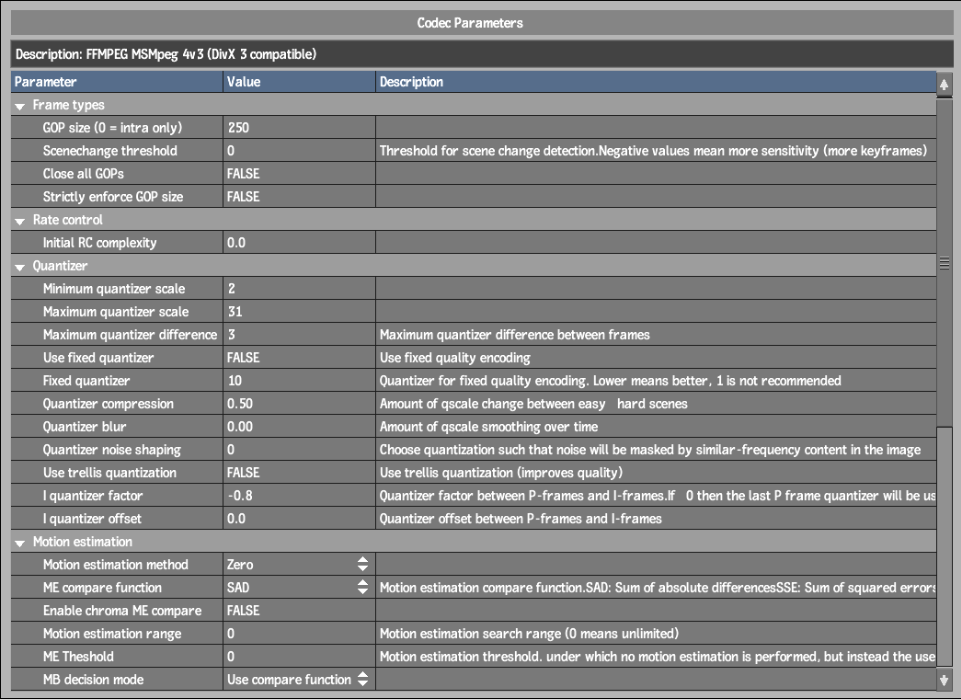Toggle Use trellis quantization value
This screenshot has height=700, width=961.
(299, 473)
